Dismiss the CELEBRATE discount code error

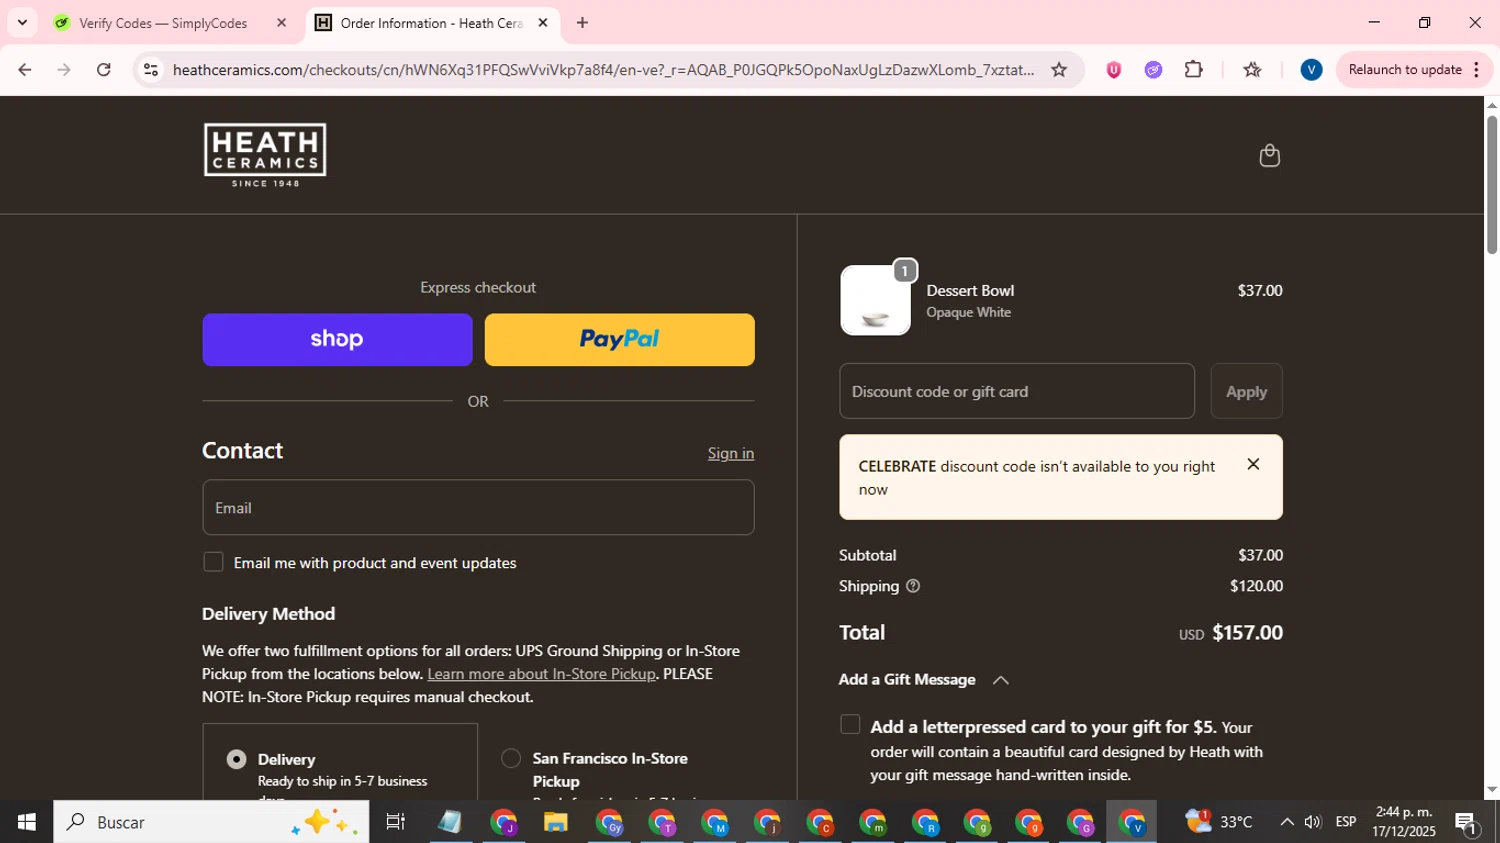(1253, 464)
